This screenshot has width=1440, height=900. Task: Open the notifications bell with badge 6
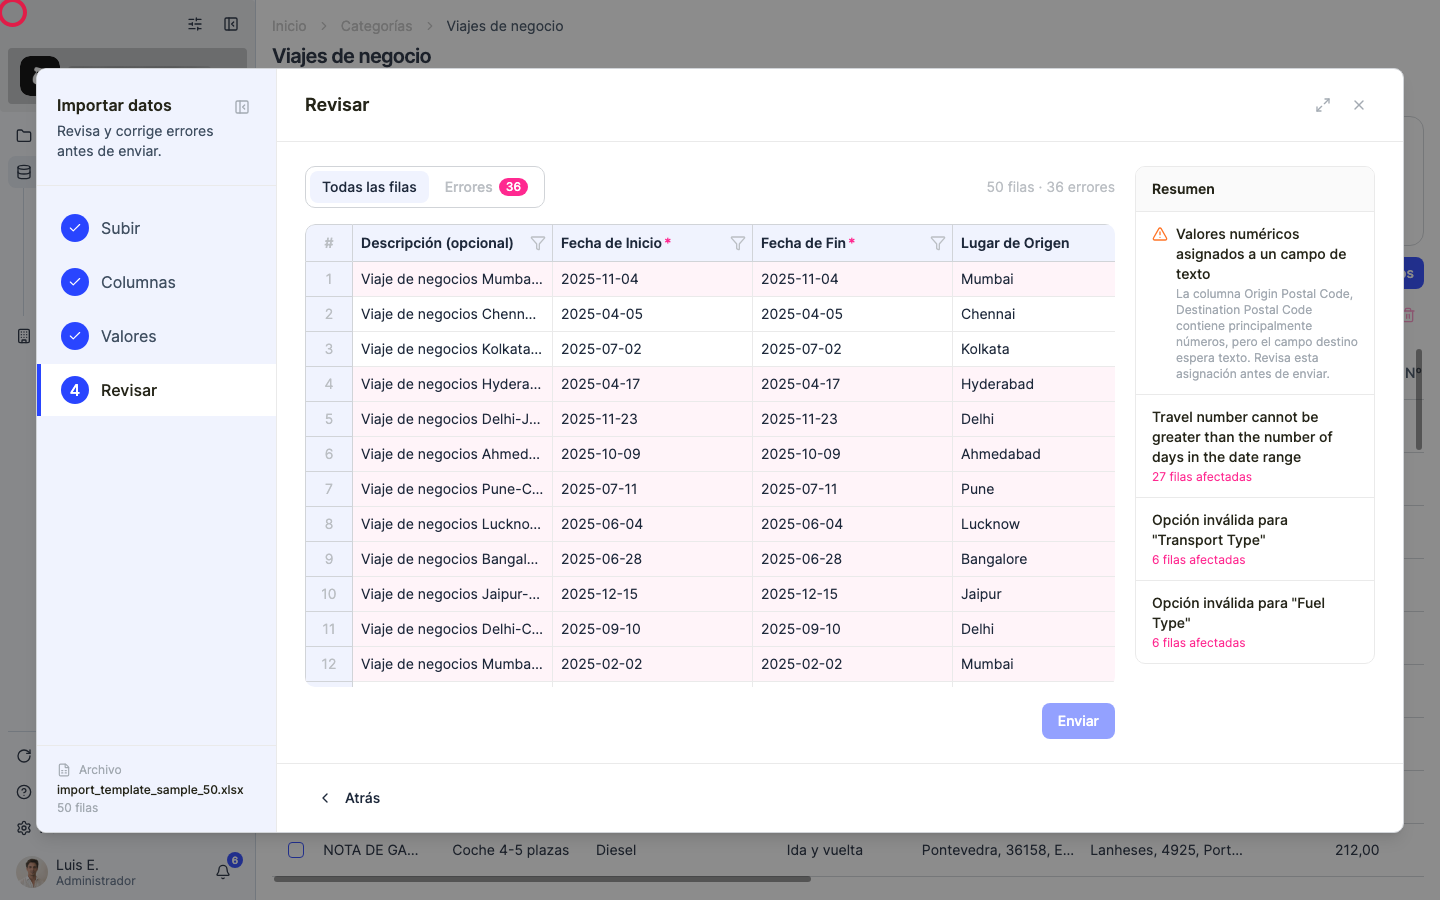point(224,870)
